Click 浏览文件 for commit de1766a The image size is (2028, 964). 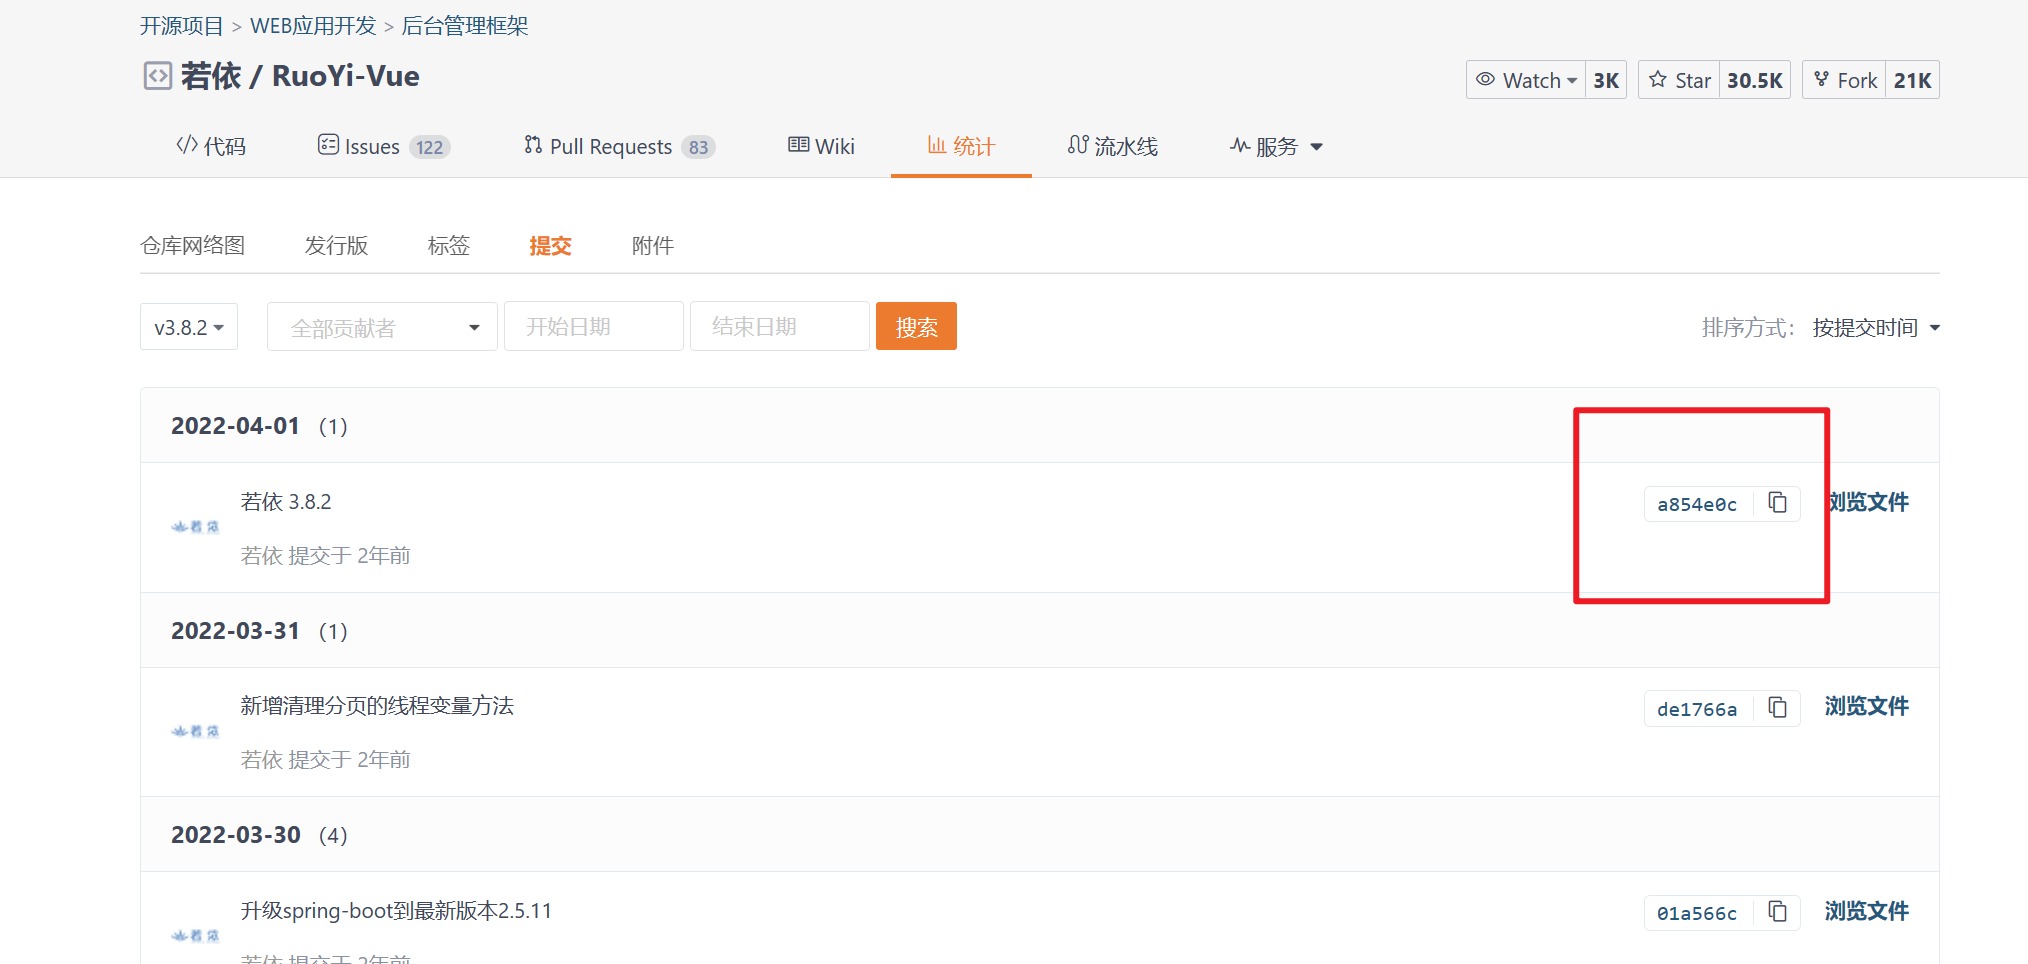point(1867,706)
